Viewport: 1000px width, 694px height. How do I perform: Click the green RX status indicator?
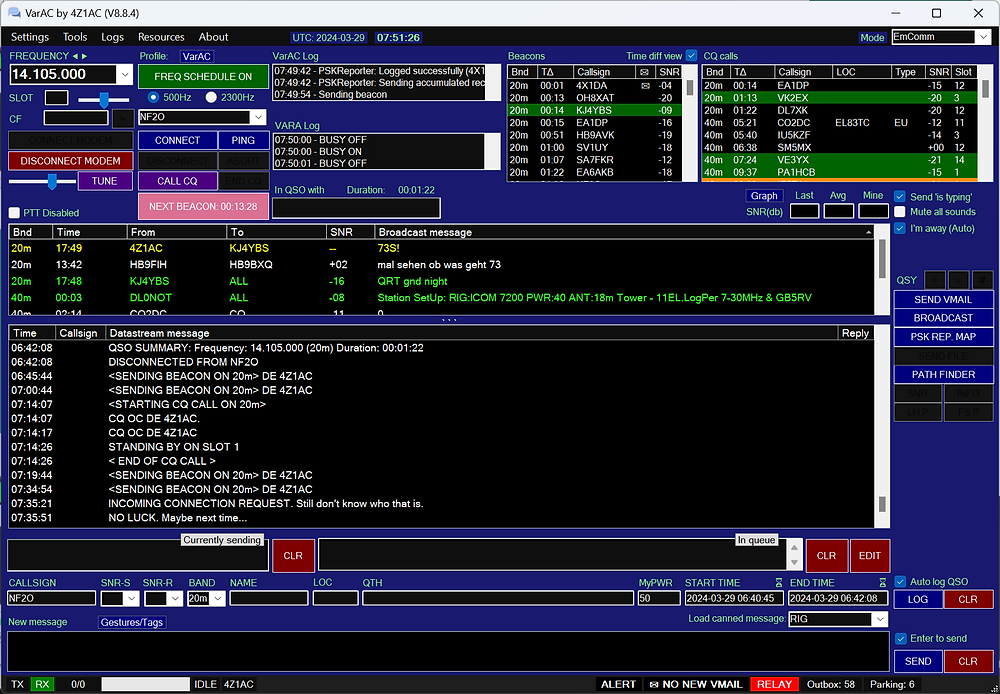click(x=42, y=684)
